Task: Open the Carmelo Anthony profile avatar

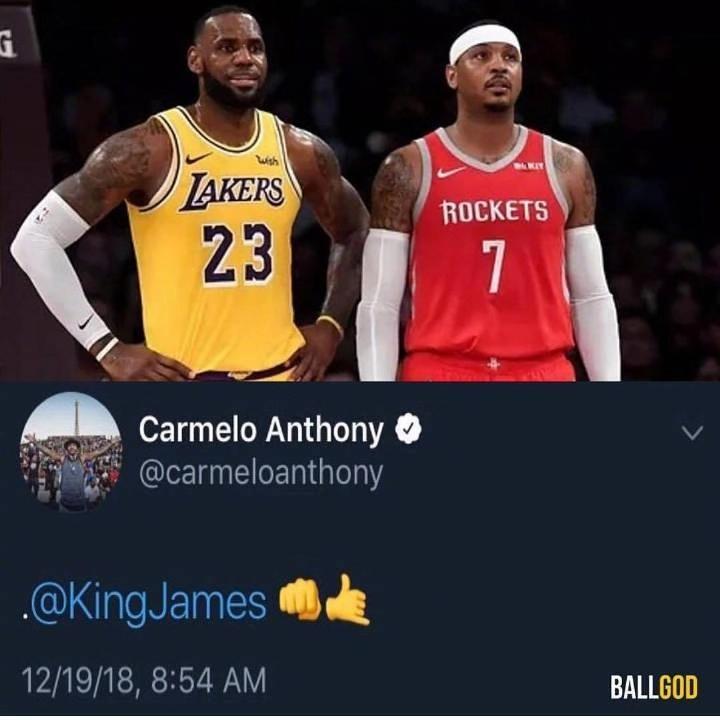Action: pyautogui.click(x=71, y=452)
